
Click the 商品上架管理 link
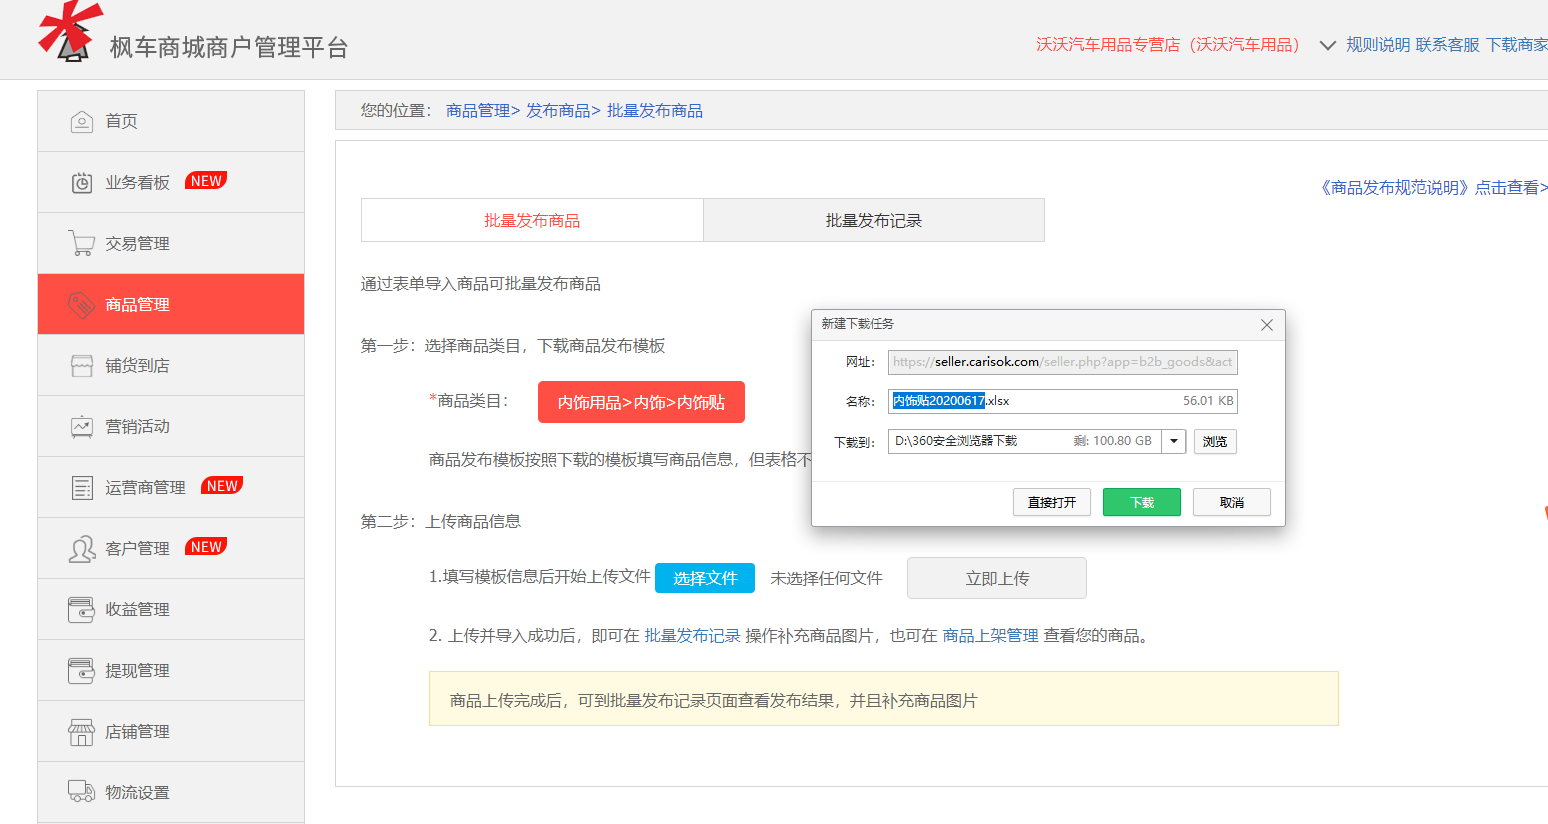click(990, 636)
